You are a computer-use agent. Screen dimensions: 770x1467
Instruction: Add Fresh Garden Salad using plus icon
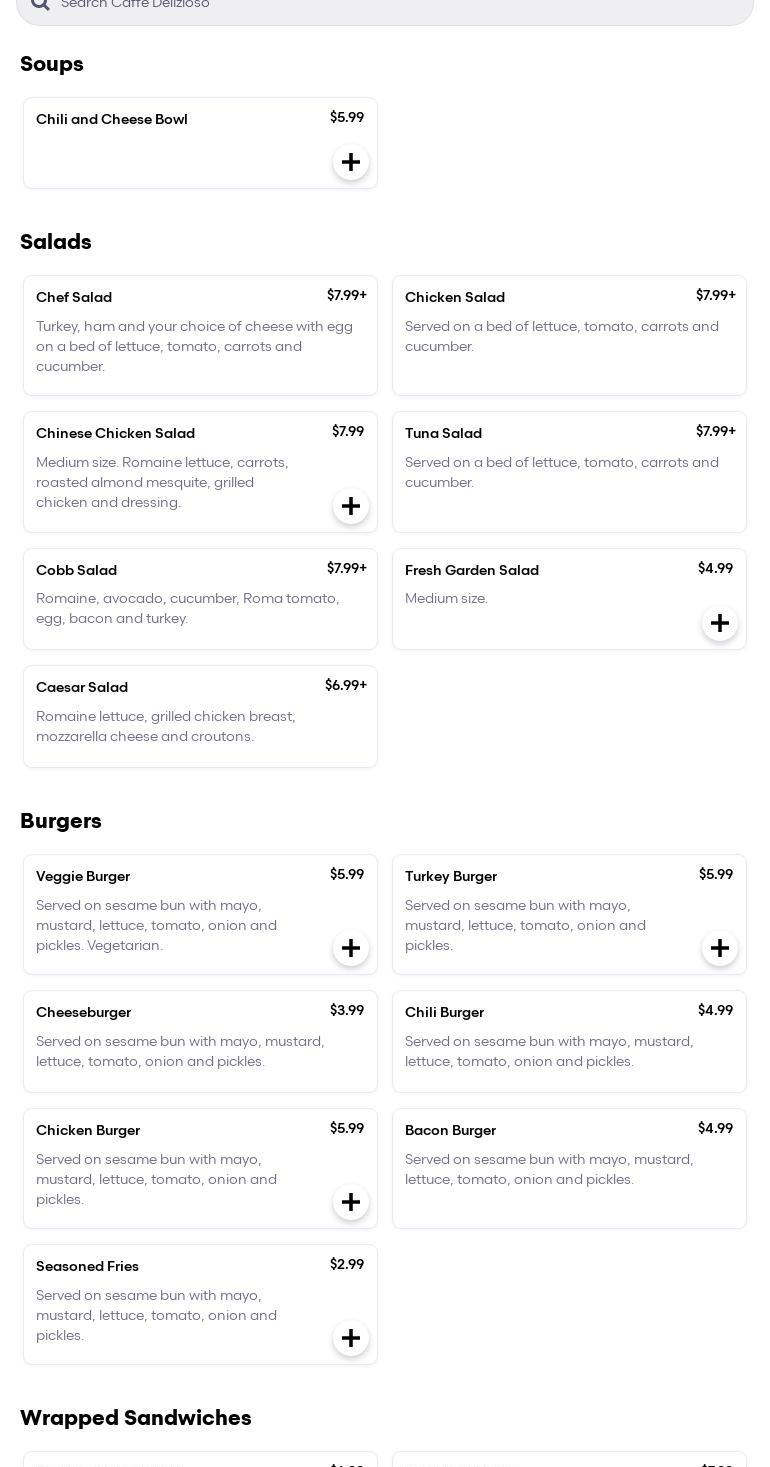pyautogui.click(x=720, y=623)
